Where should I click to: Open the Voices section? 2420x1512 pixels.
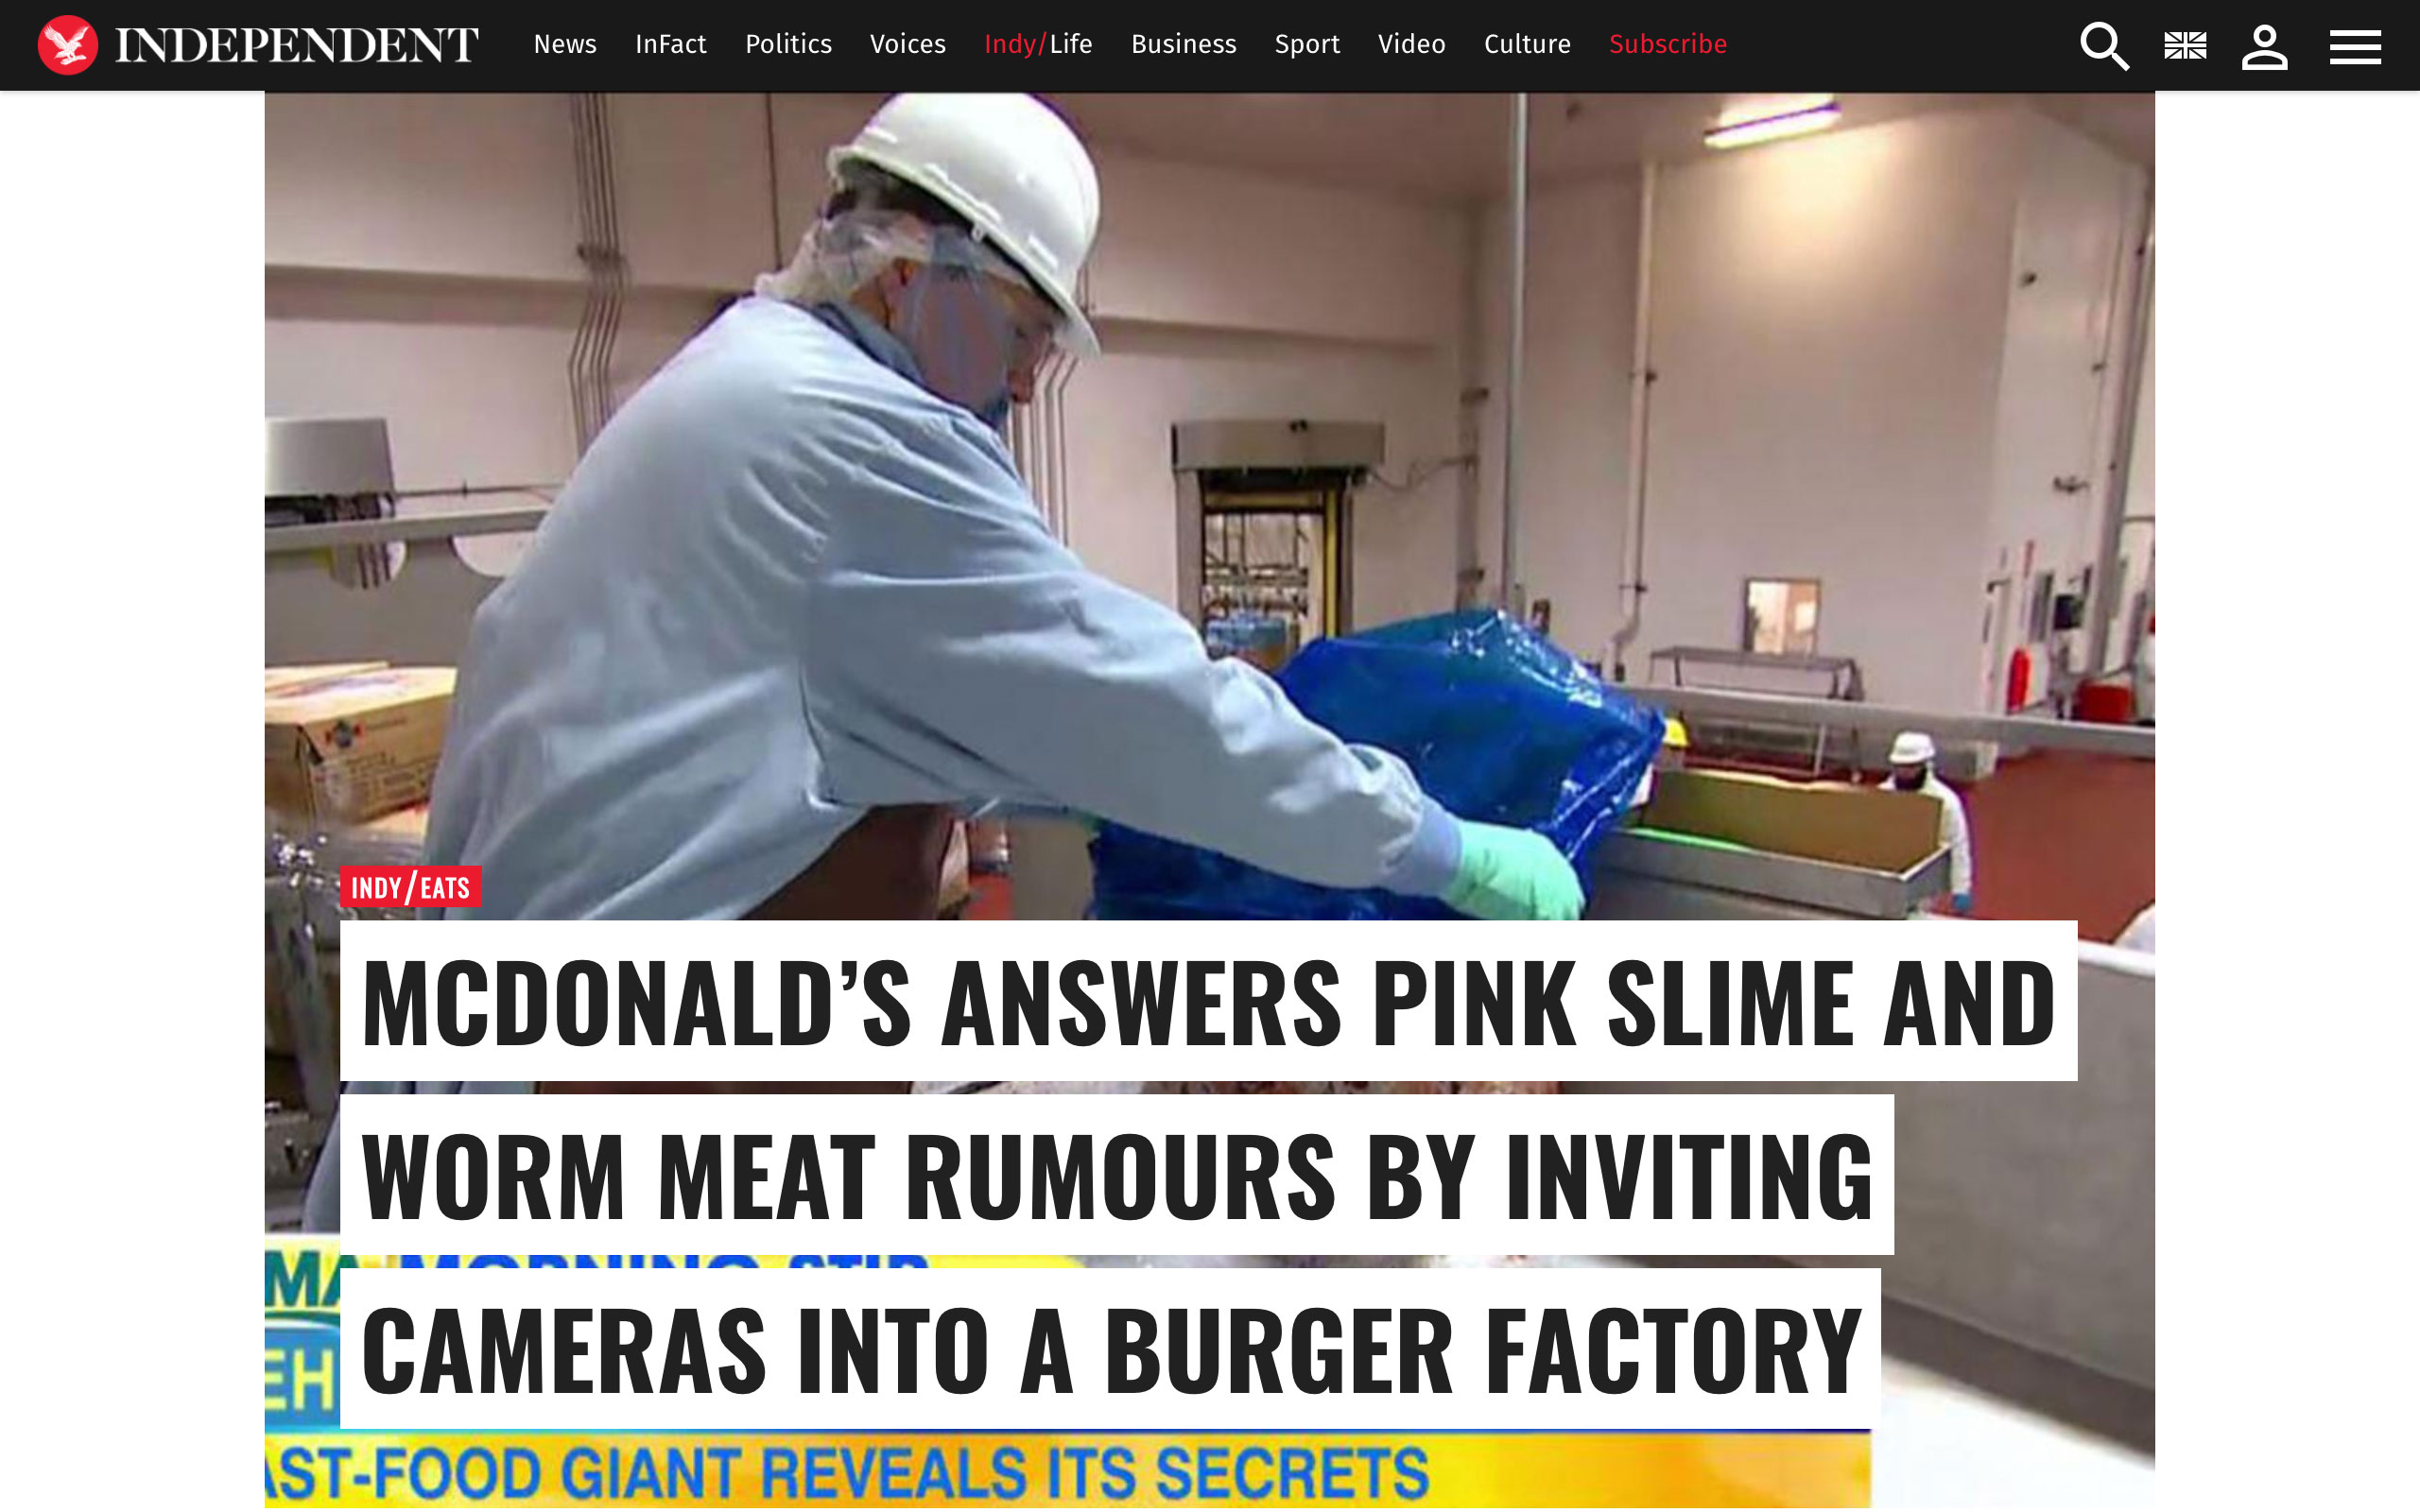click(x=907, y=44)
